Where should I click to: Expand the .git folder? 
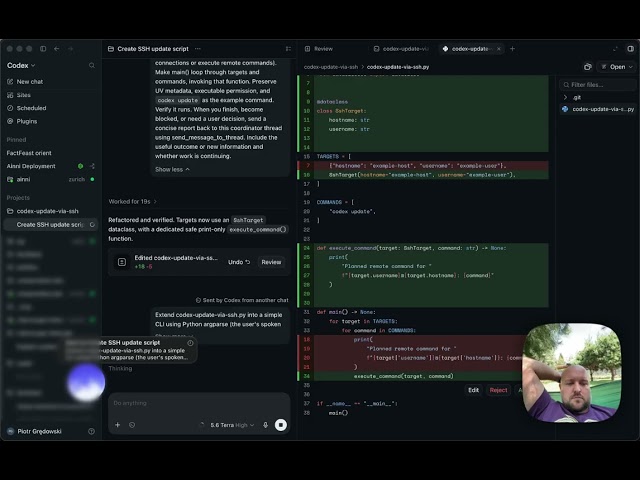pyautogui.click(x=572, y=98)
